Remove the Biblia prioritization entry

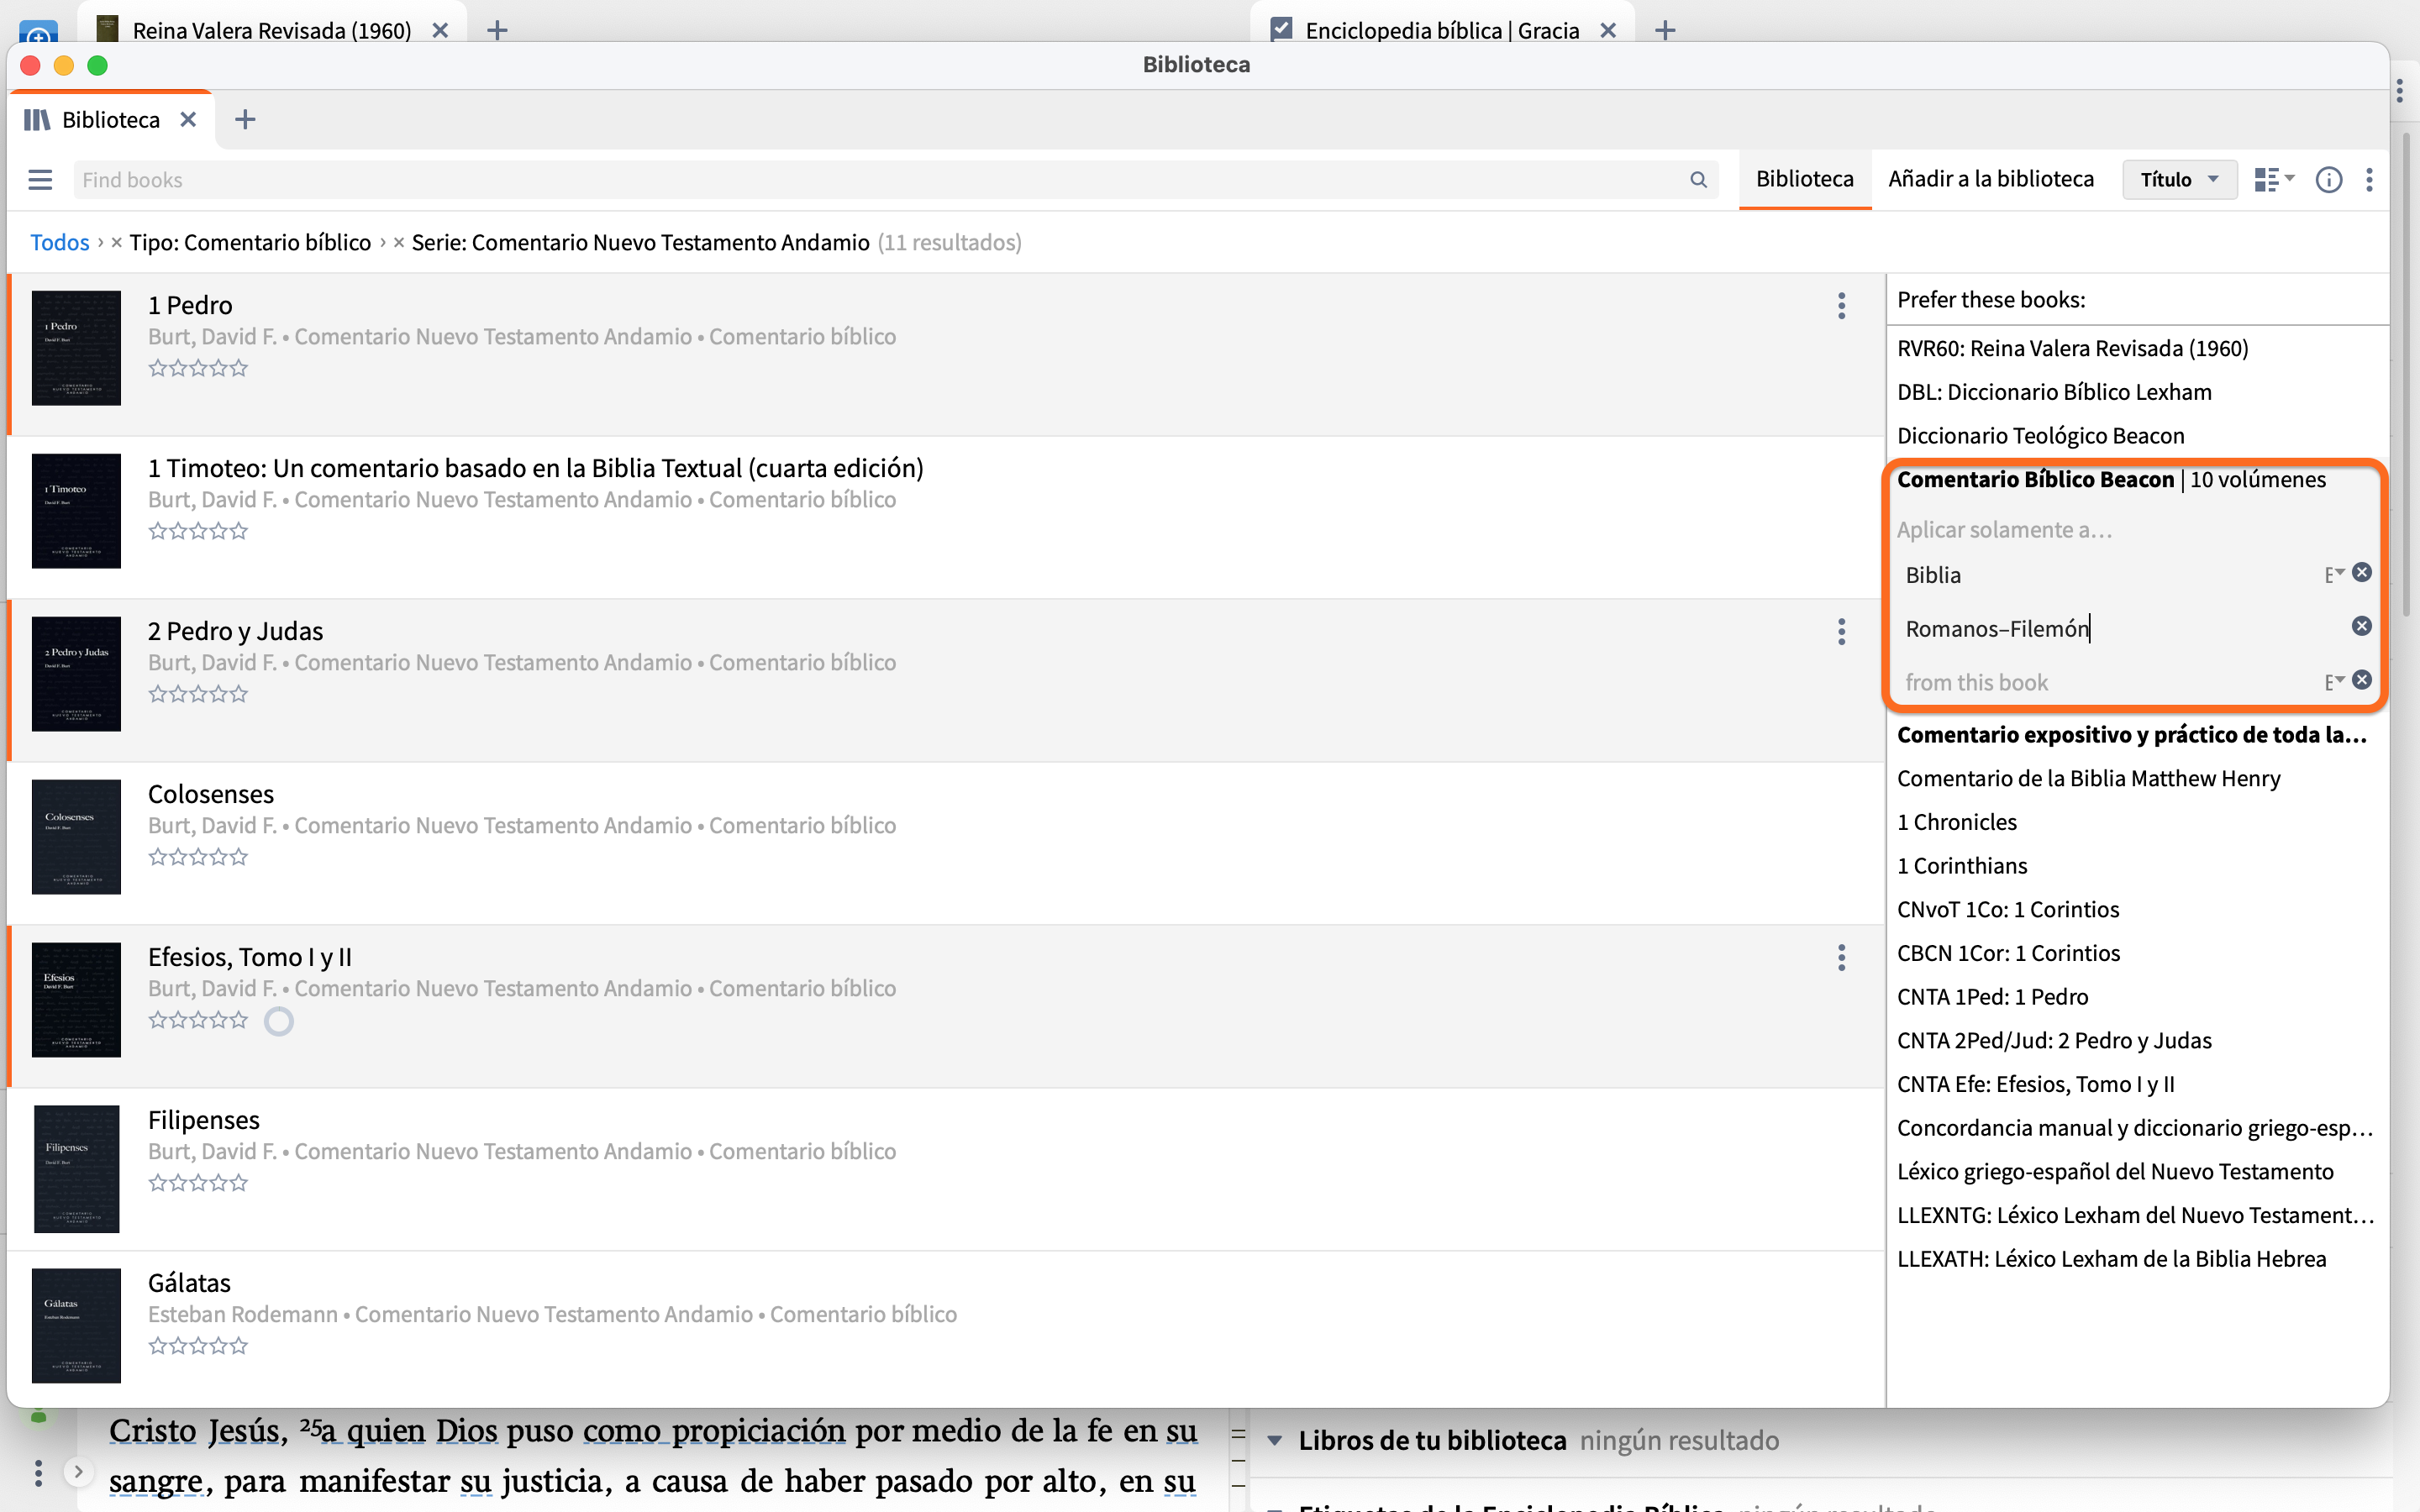coord(2362,572)
